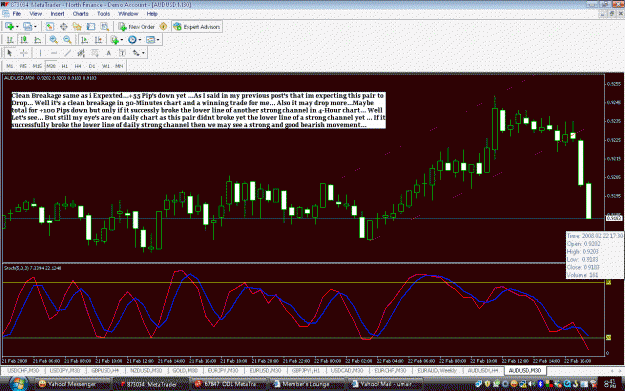Viewport: 625px width, 391px height.
Task: Select the Text 'A' drawing tool
Action: click(108, 53)
